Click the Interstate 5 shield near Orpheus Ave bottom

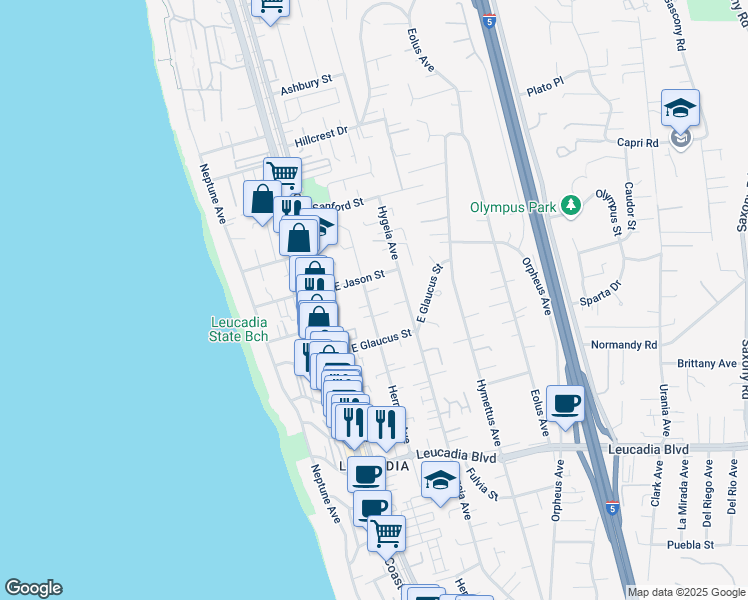tap(613, 508)
